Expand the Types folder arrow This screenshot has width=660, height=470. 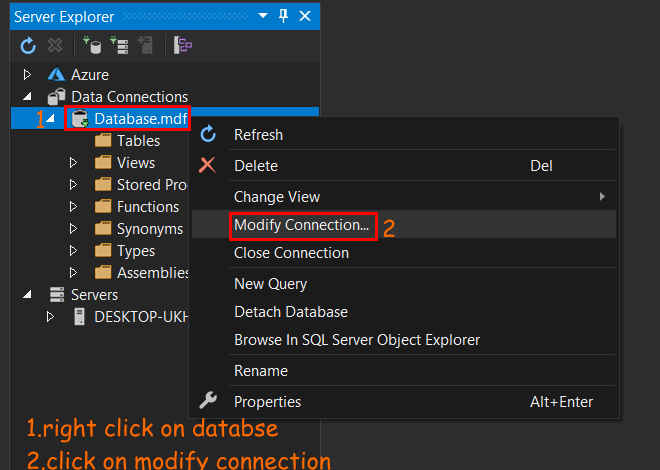(x=73, y=250)
